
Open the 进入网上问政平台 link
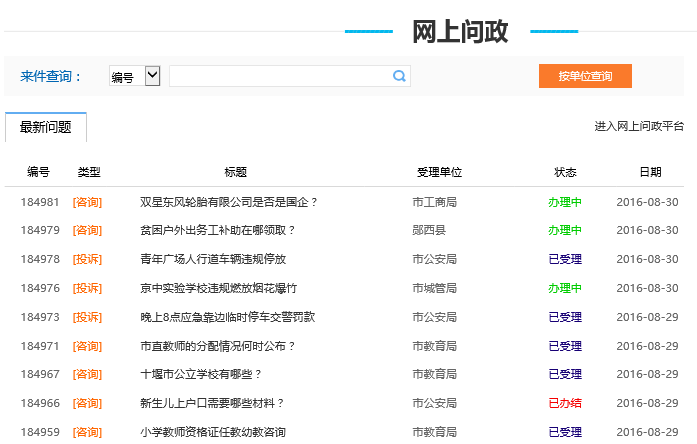pyautogui.click(x=639, y=126)
